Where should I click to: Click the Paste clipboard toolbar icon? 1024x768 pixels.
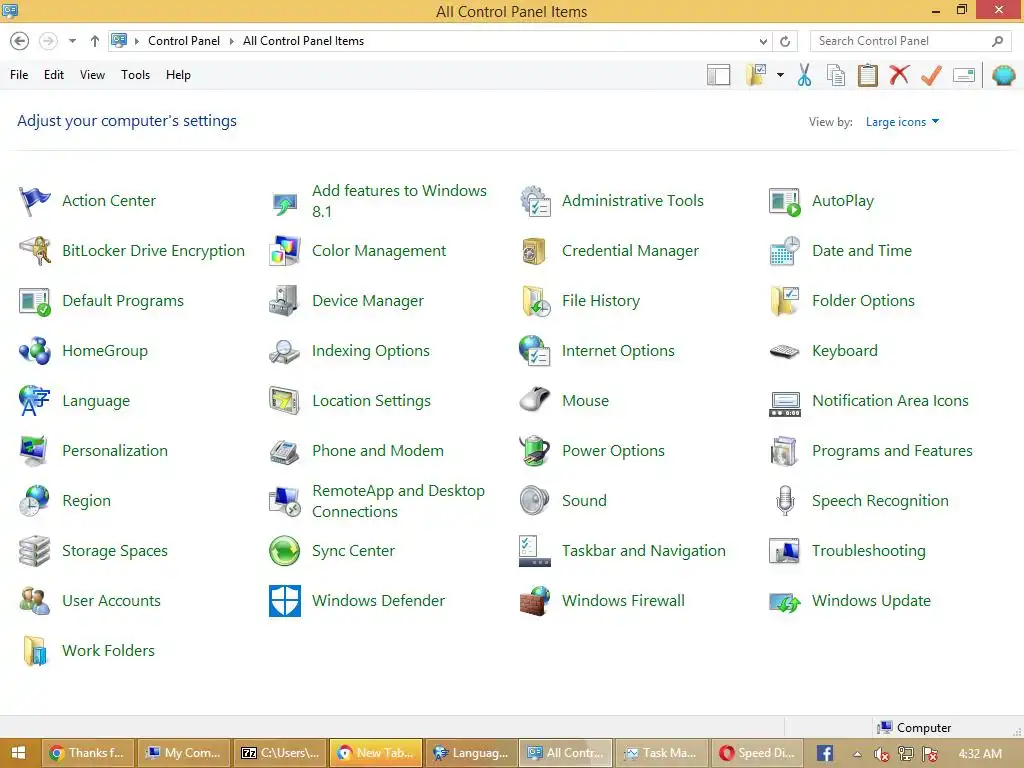click(x=867, y=75)
